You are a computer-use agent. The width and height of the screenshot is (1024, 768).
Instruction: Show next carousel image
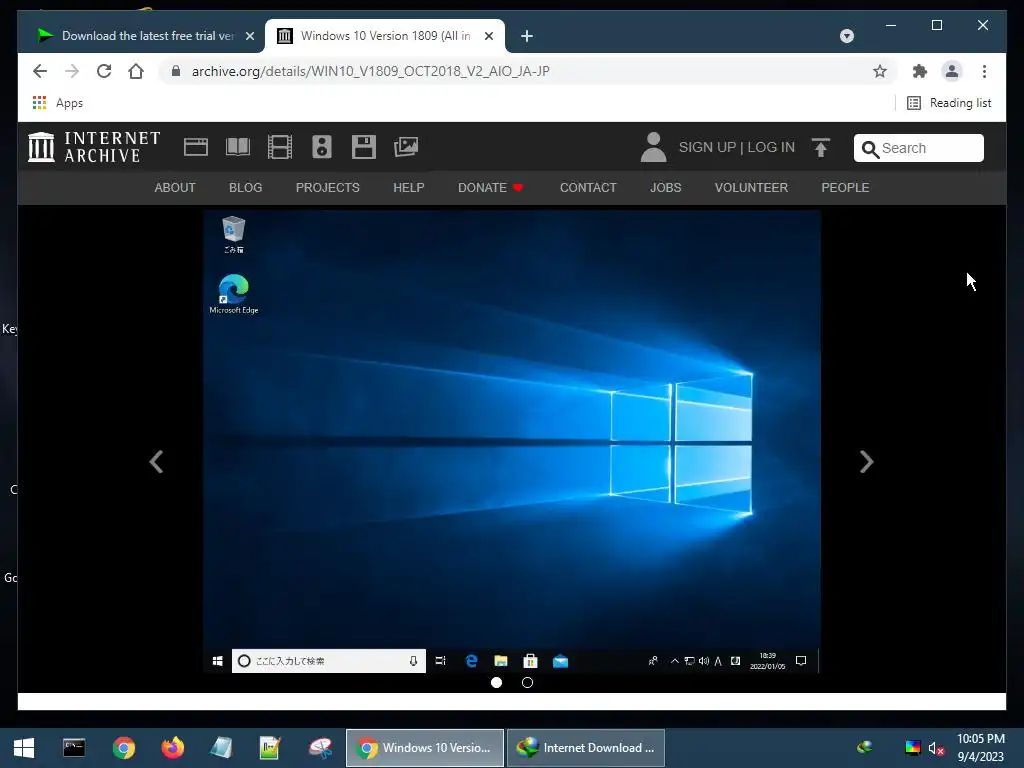(x=866, y=462)
